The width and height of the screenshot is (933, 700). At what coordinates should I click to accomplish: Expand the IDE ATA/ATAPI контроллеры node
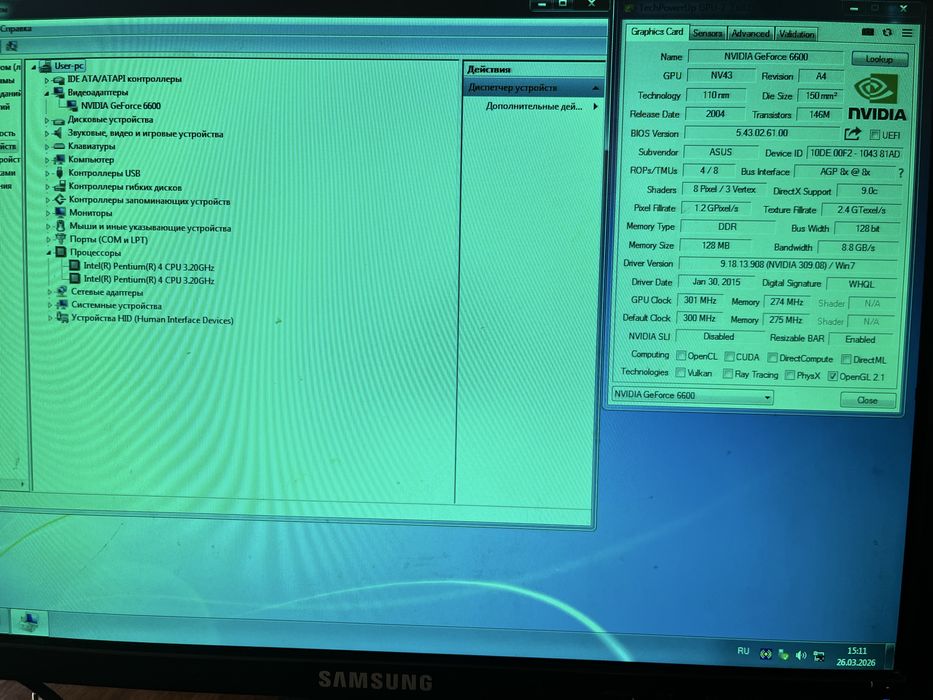46,80
